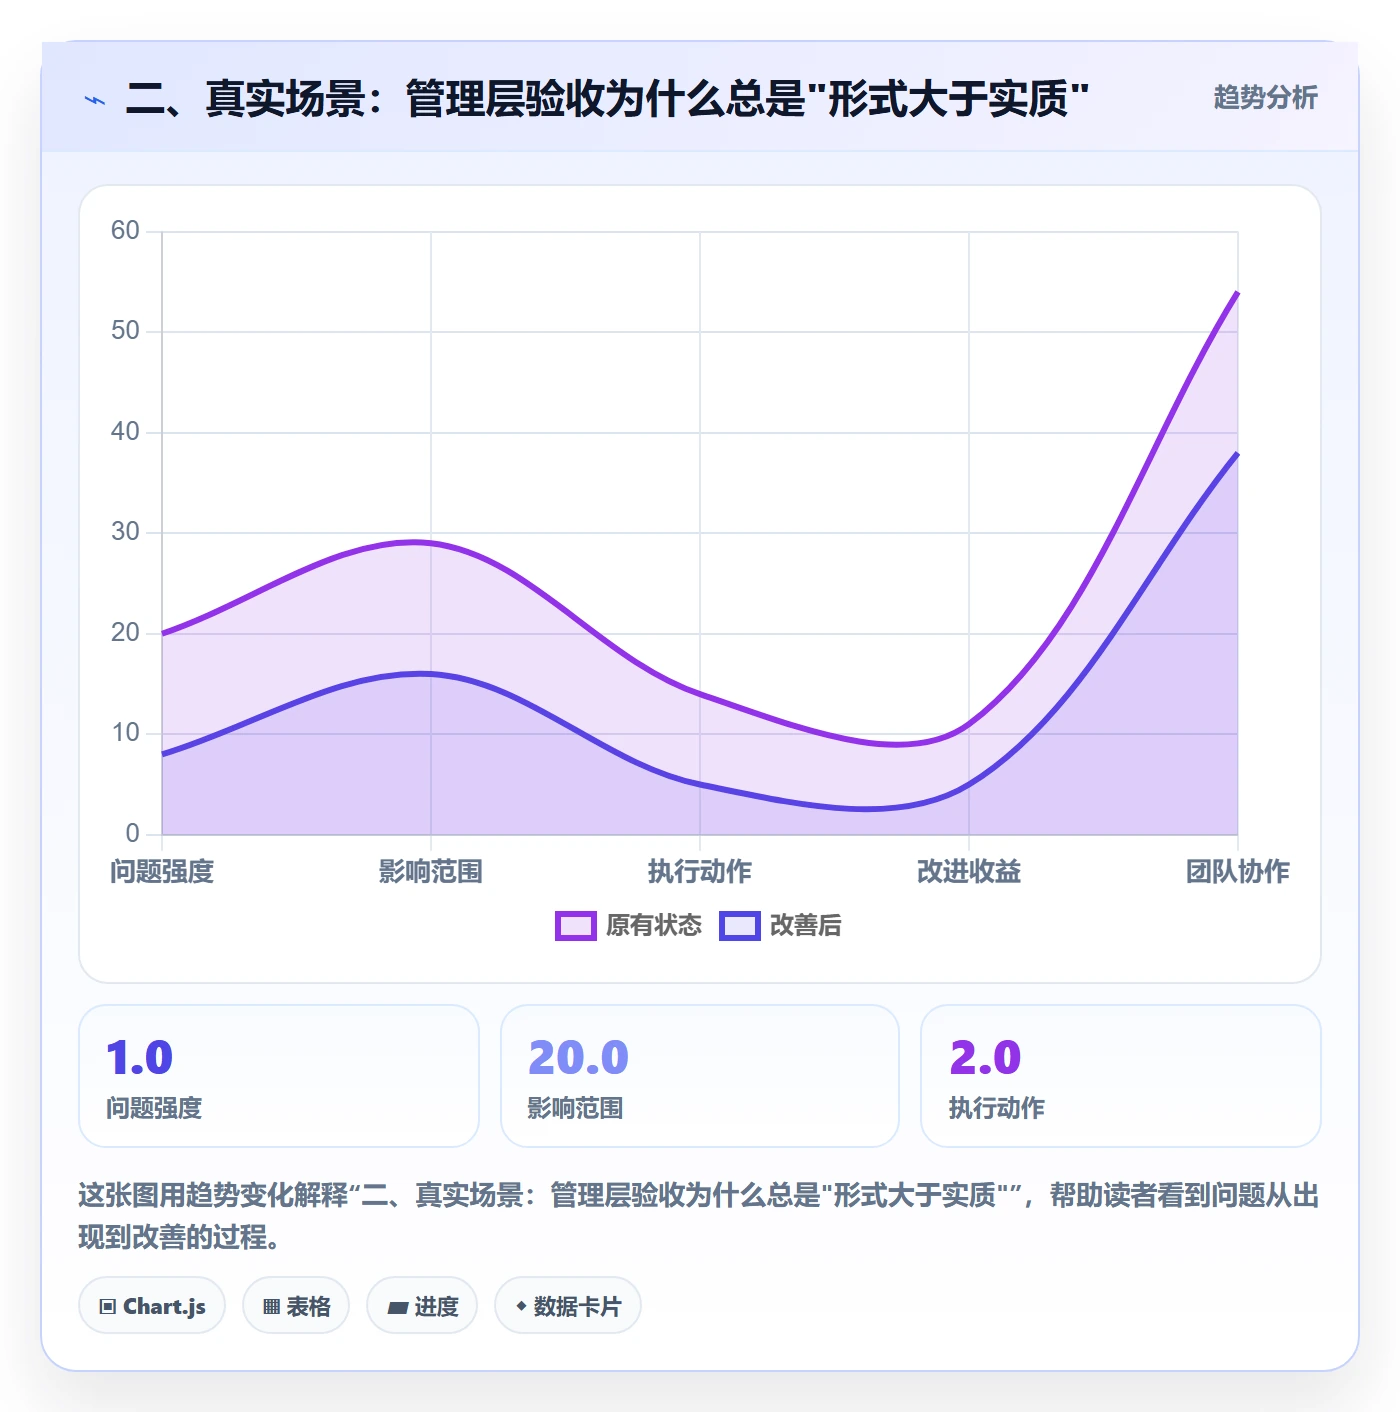Click the 问题强度 label on the chart x-axis
1400x1412 pixels.
[162, 871]
